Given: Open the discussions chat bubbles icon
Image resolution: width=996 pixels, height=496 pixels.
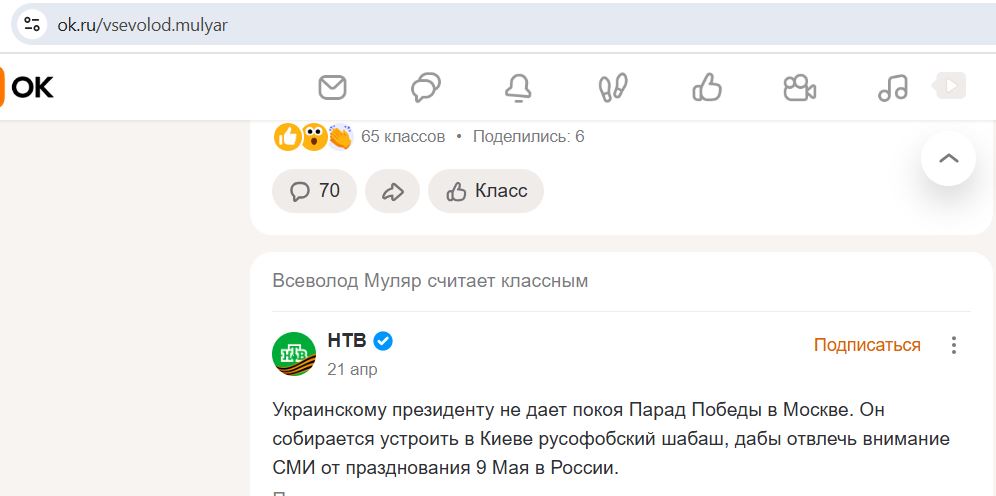Looking at the screenshot, I should point(426,88).
